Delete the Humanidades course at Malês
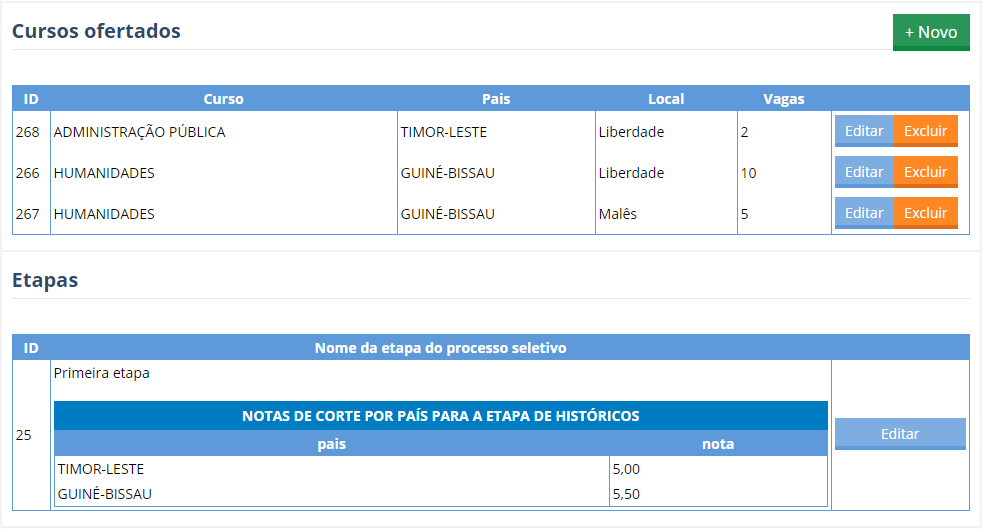Screen dimensions: 982x529 925,213
